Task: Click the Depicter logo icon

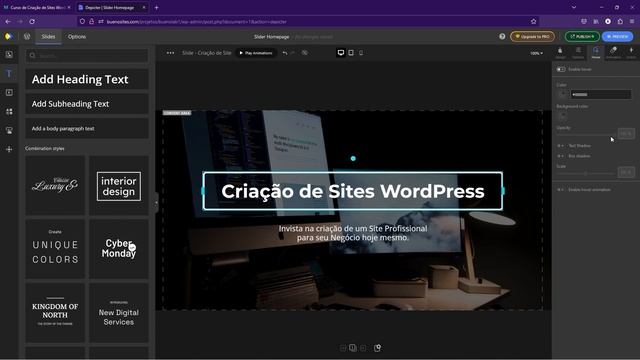Action: [9, 36]
